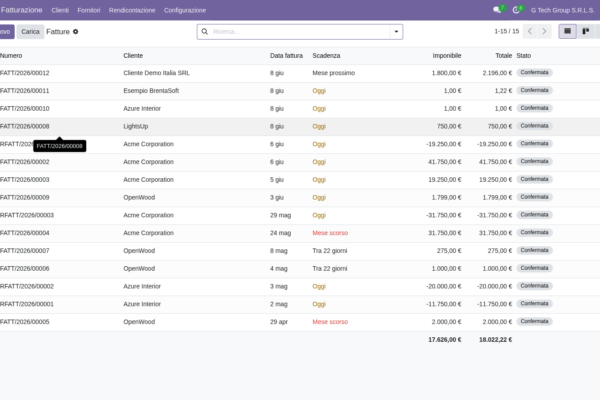Sort by Totale column header
The width and height of the screenshot is (600, 400).
click(504, 56)
